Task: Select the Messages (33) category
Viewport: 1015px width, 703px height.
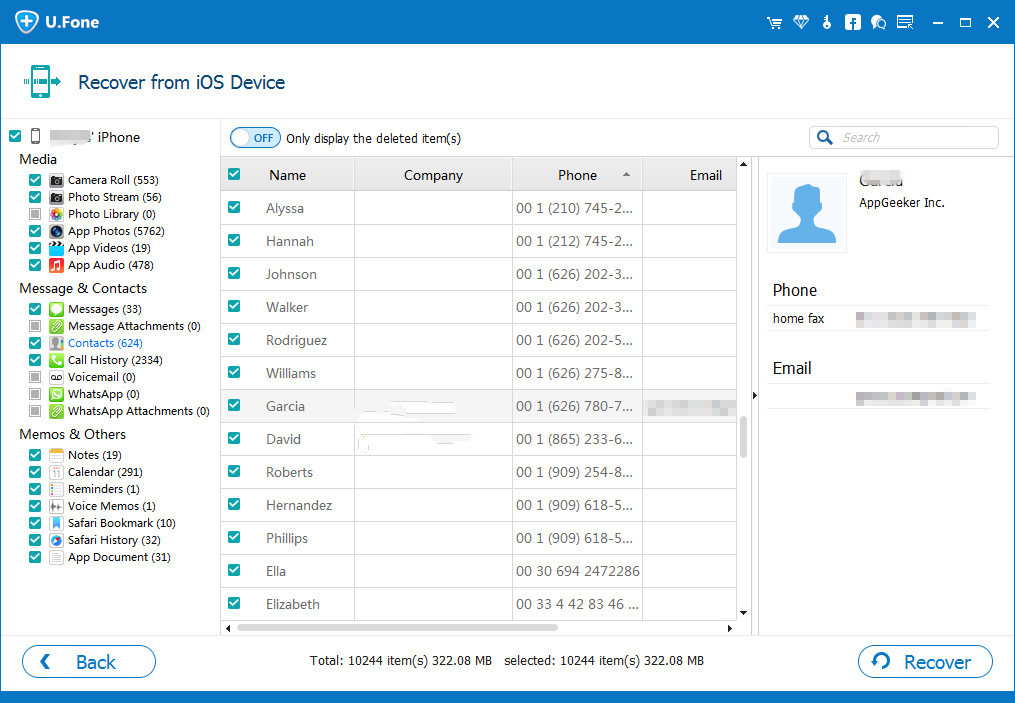Action: 105,309
